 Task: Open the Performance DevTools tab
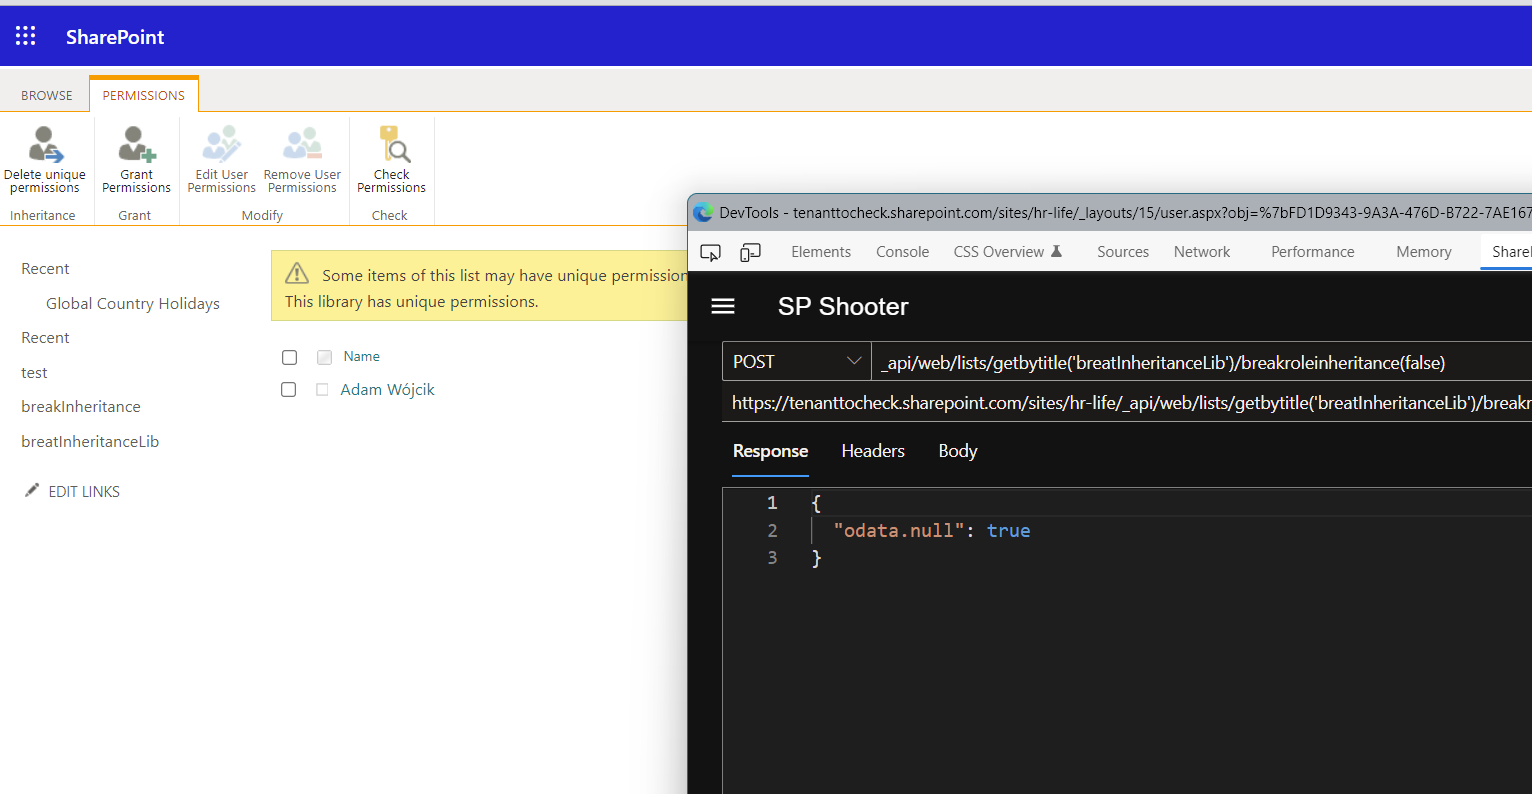[x=1313, y=252]
